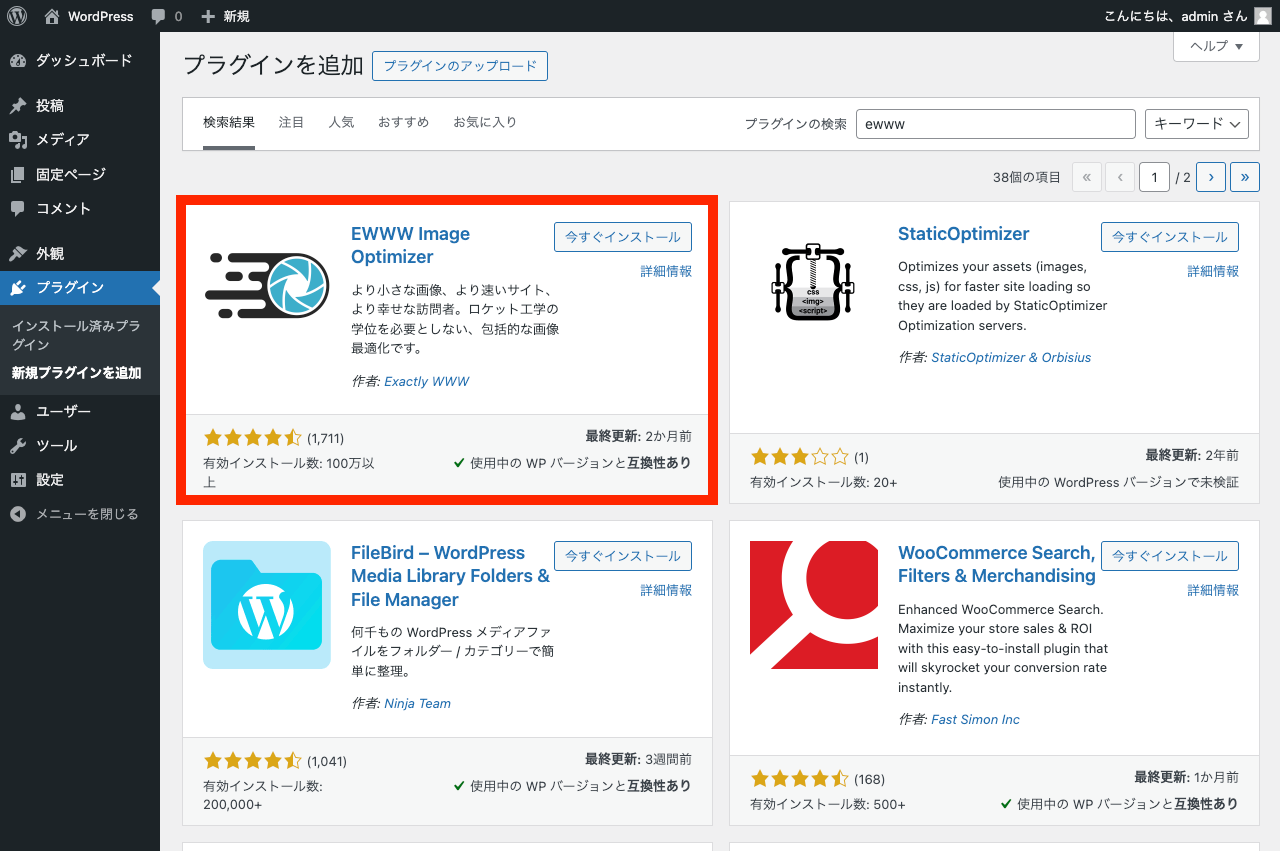
Task: Click the WooCommerce Search rating count (168)
Action: (869, 779)
